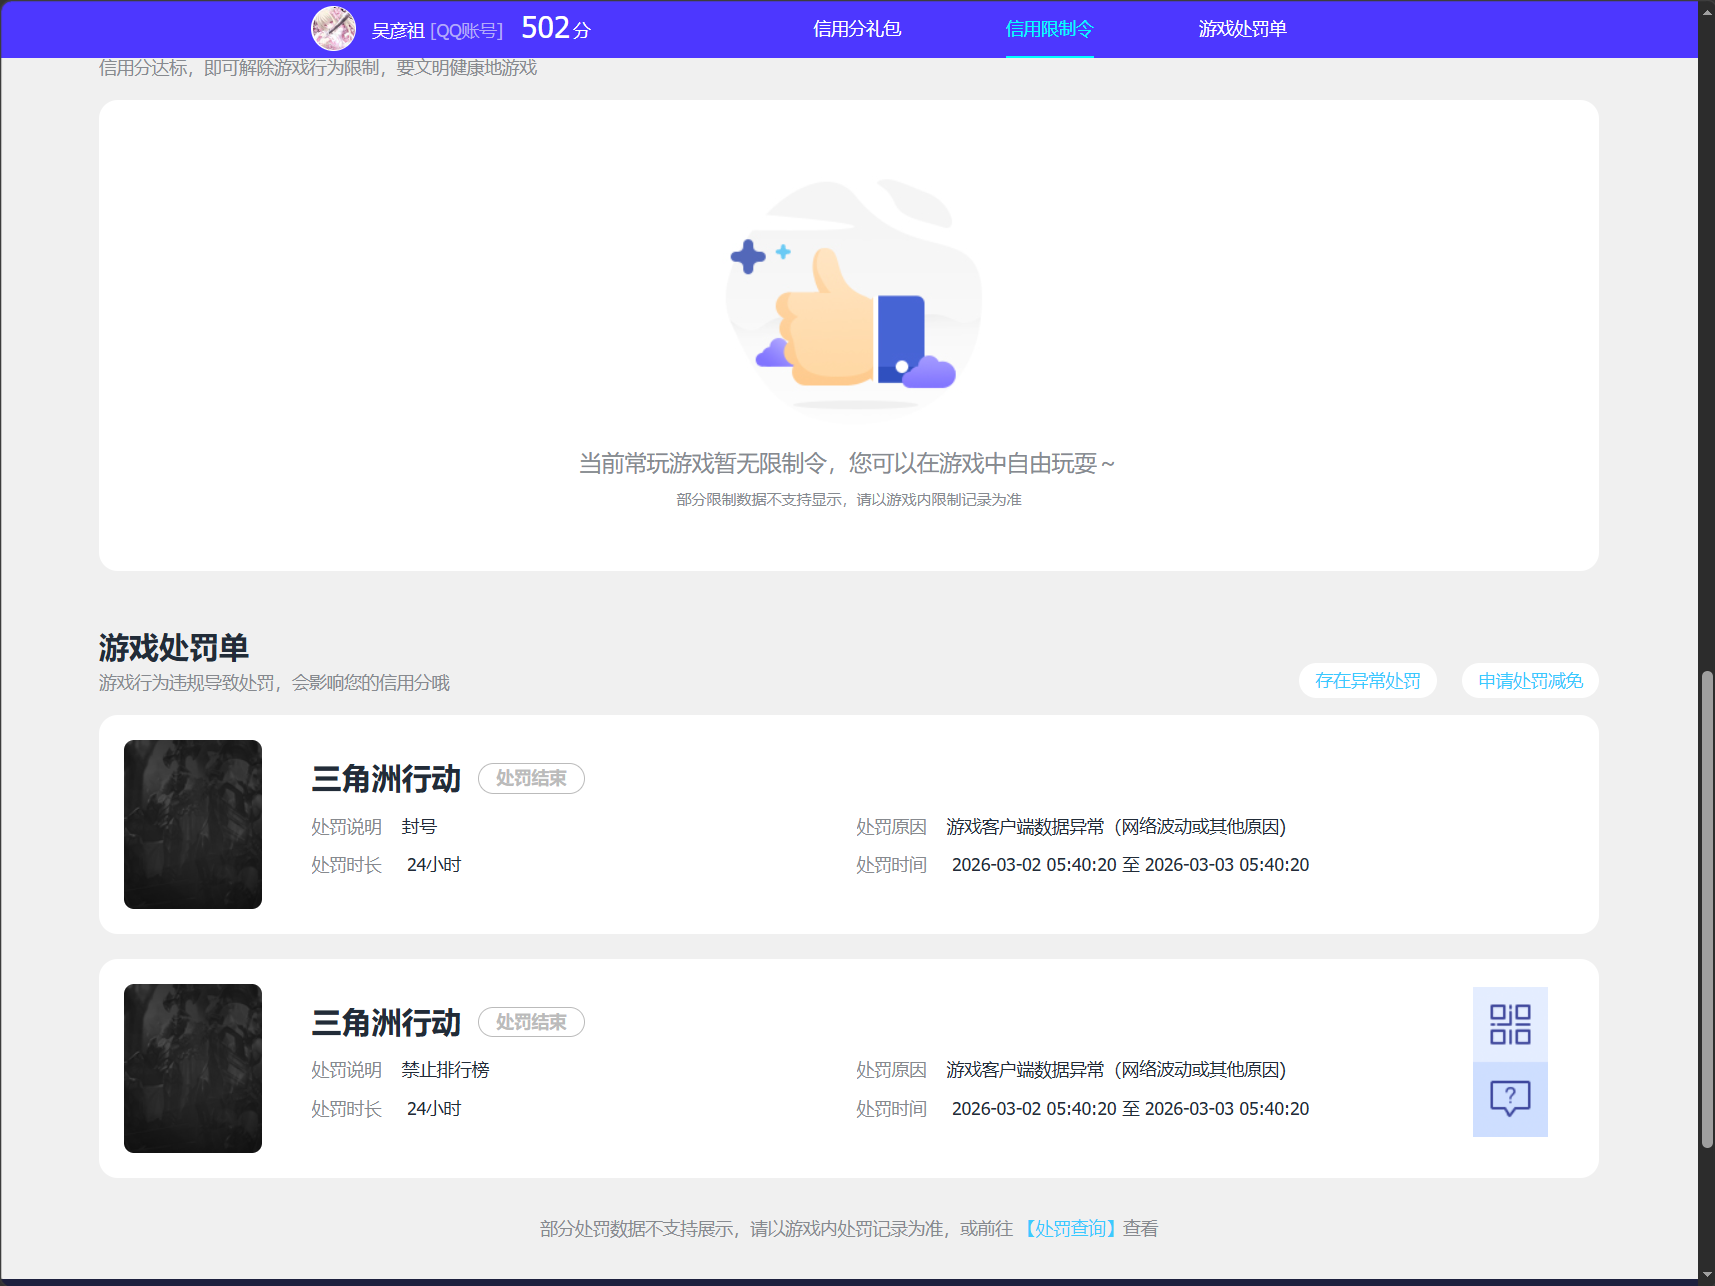
Task: Click punishment time range in 禁止排行榜 record
Action: pyautogui.click(x=1130, y=1109)
